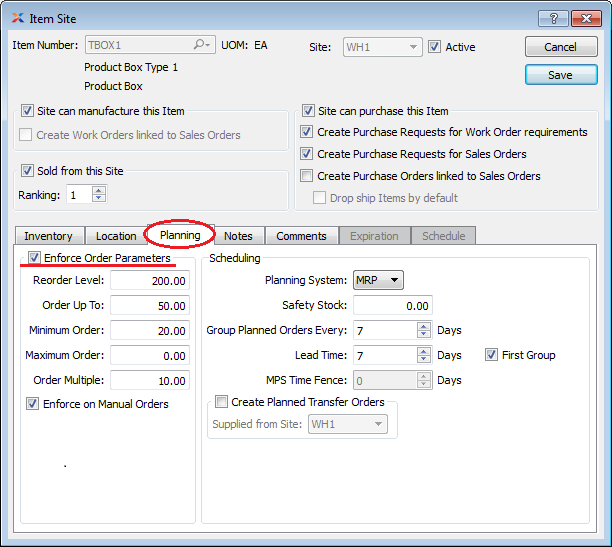Viewport: 612px width, 547px height.
Task: Enable Create Planned Transfer Orders
Action: pos(221,402)
